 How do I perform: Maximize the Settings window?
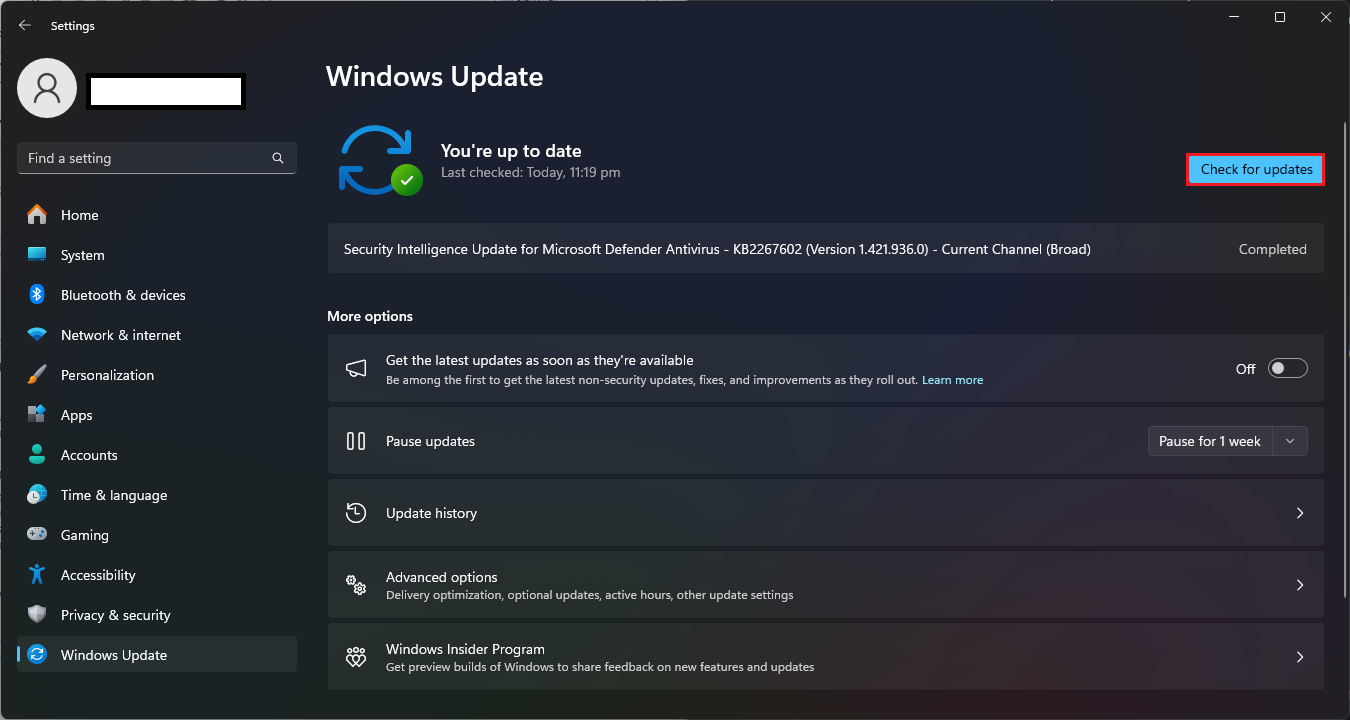tap(1280, 17)
